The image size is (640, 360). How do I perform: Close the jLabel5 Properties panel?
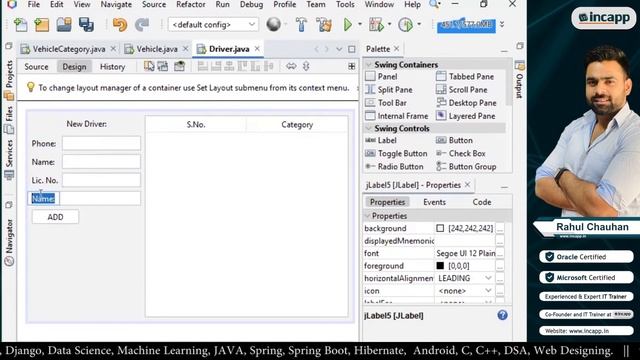click(x=468, y=185)
